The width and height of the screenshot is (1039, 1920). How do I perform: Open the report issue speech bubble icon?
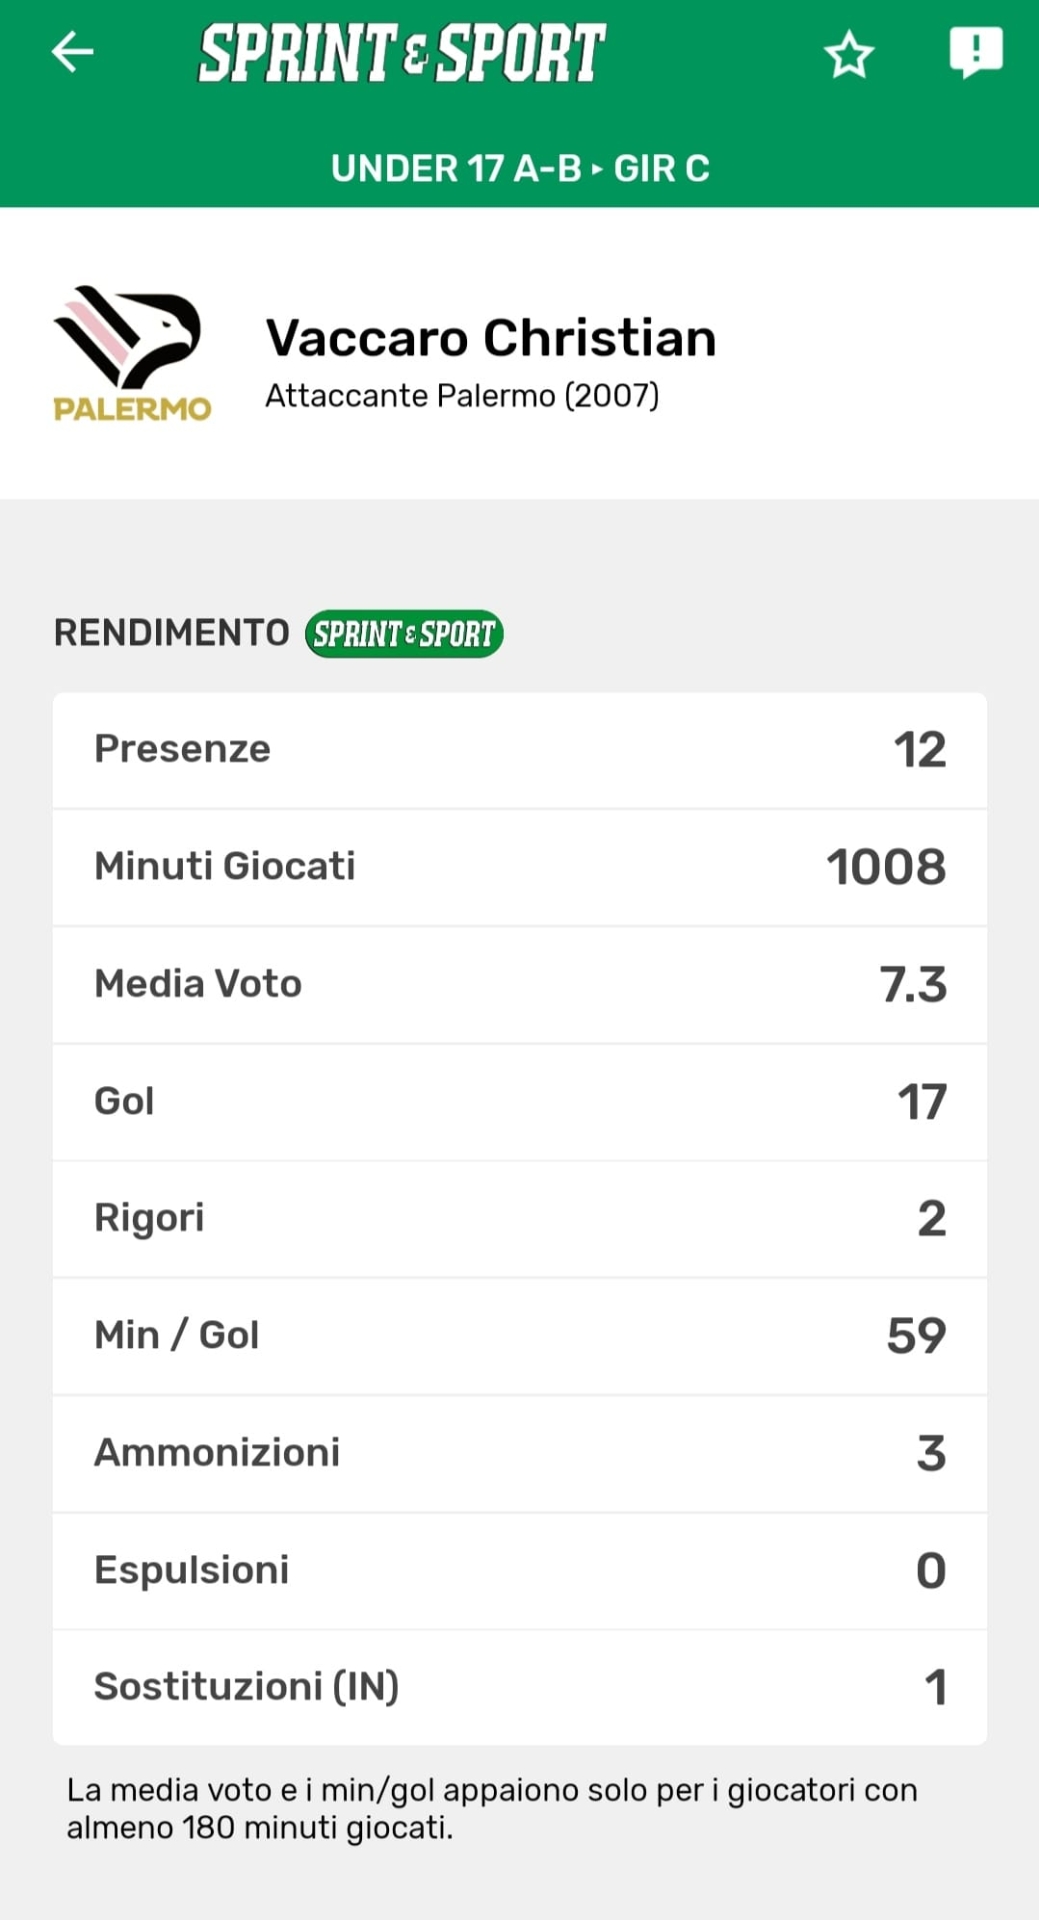[975, 52]
